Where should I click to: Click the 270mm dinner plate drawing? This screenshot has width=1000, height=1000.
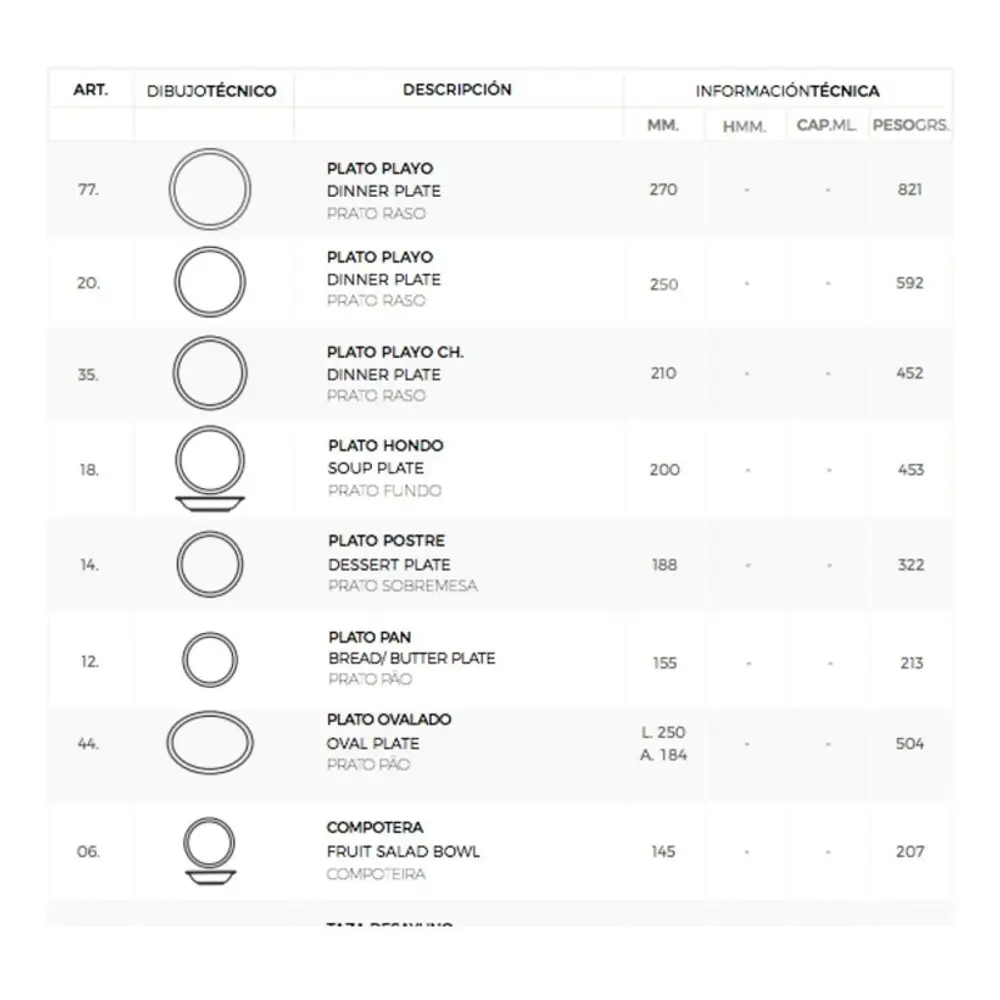click(210, 190)
